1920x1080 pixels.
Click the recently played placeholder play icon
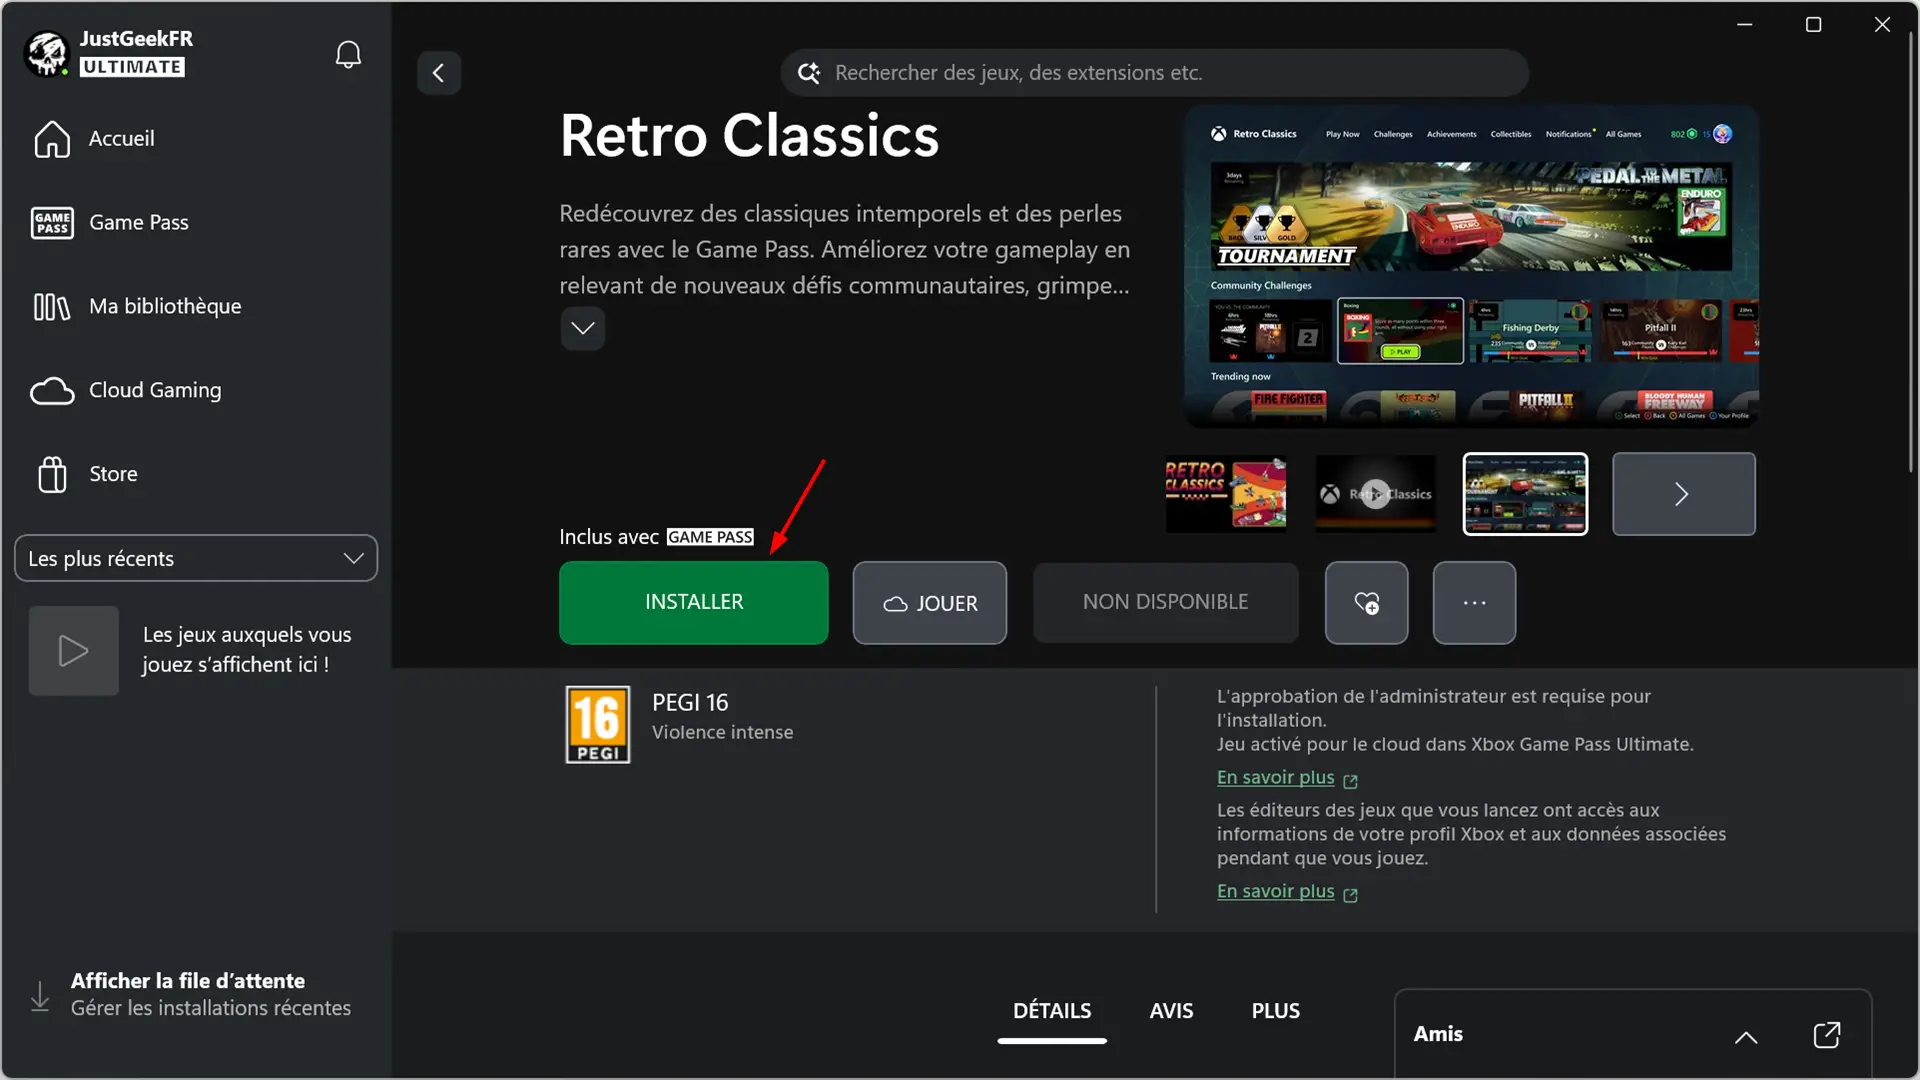pyautogui.click(x=73, y=651)
